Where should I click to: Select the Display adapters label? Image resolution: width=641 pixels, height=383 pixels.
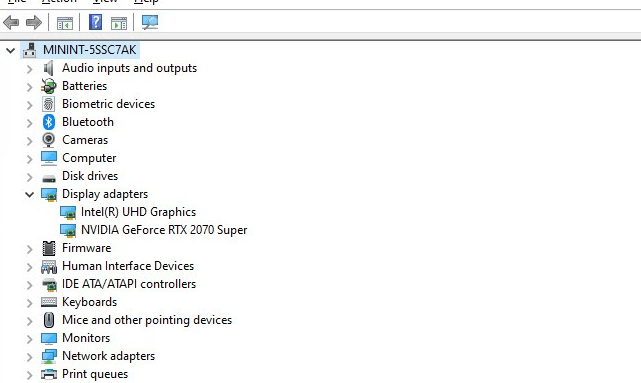click(105, 194)
